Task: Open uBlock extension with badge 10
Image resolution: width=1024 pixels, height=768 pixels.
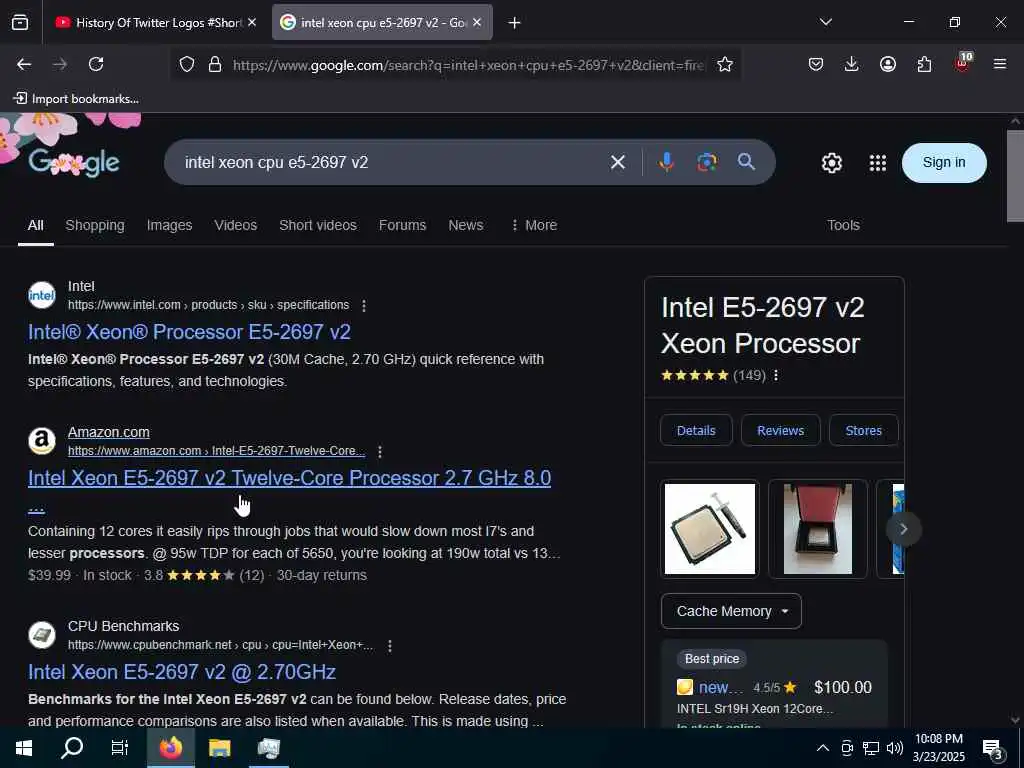Action: [963, 63]
